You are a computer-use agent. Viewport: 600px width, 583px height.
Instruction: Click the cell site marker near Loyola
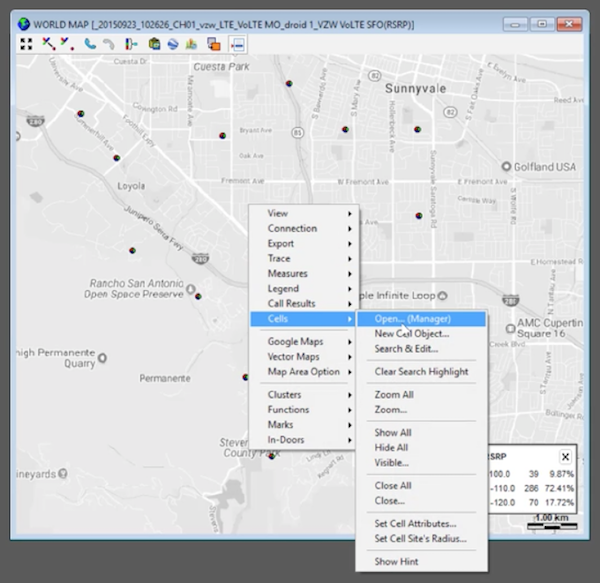click(118, 156)
